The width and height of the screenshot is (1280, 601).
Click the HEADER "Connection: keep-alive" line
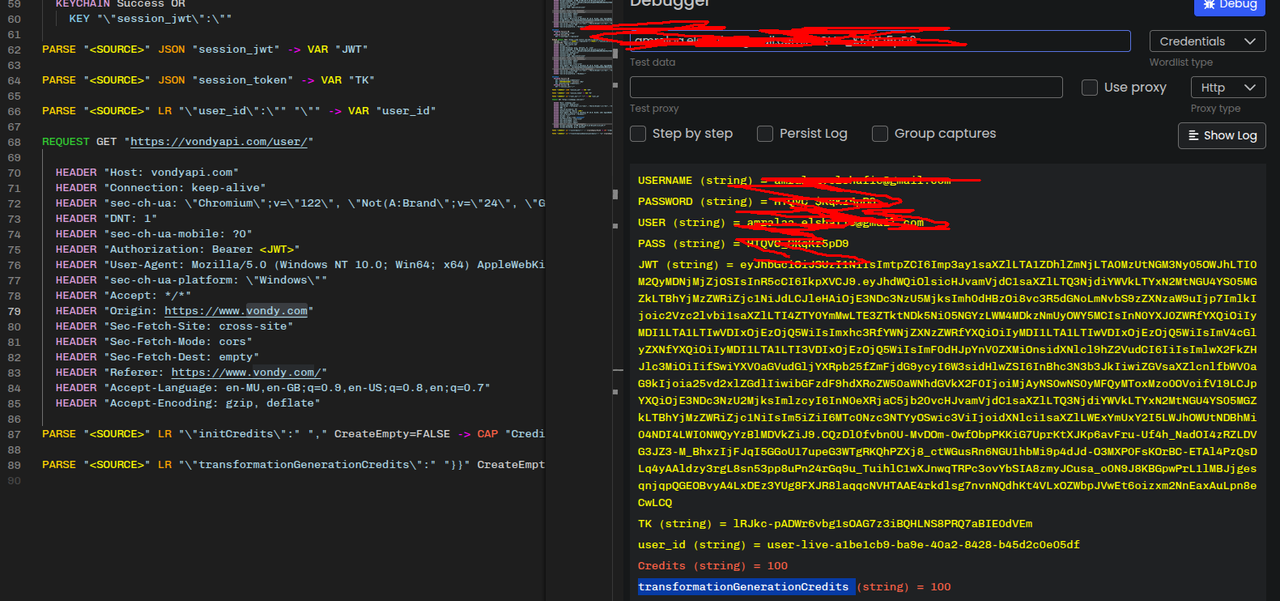160,188
